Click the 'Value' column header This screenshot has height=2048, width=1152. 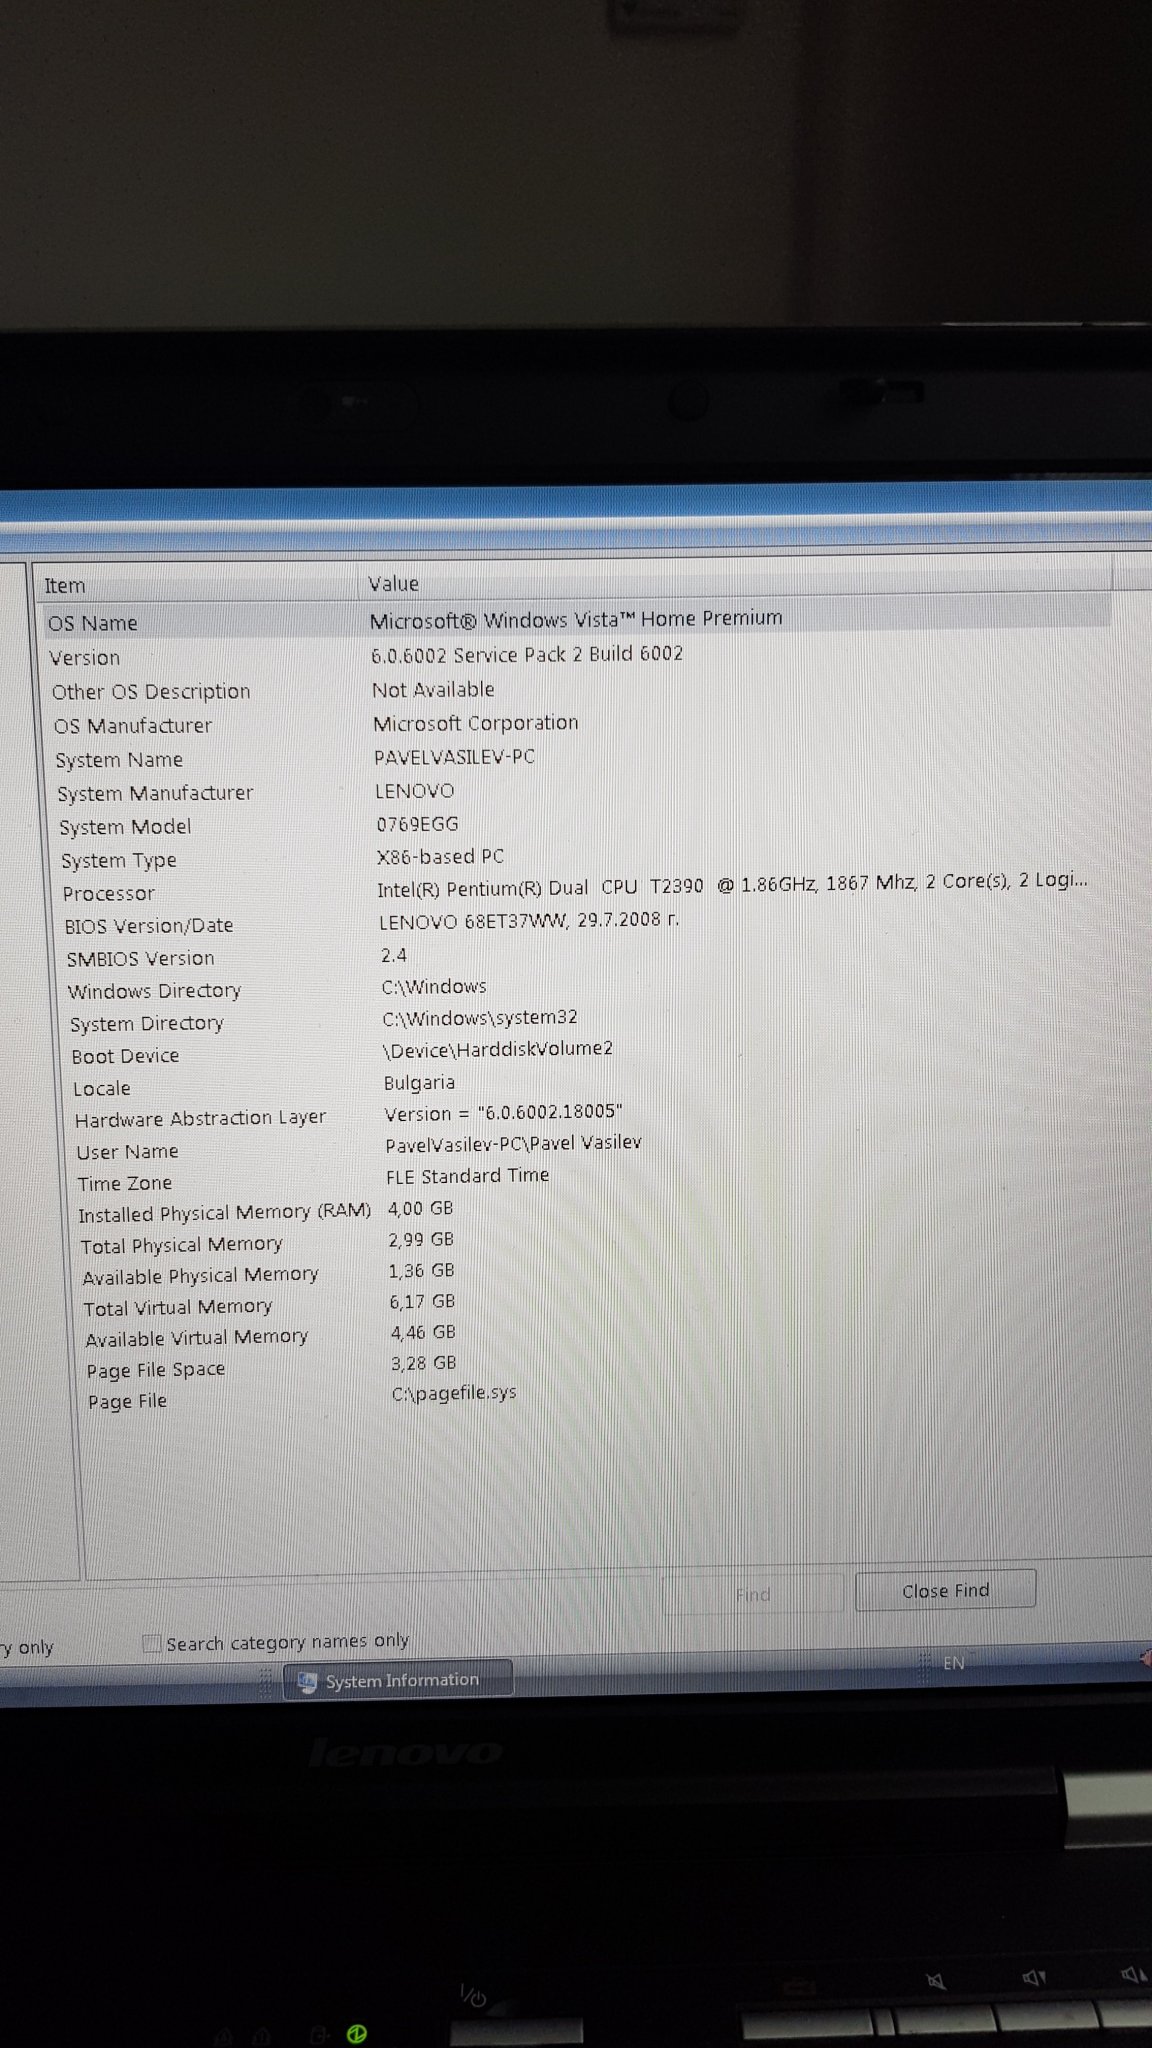tap(735, 582)
